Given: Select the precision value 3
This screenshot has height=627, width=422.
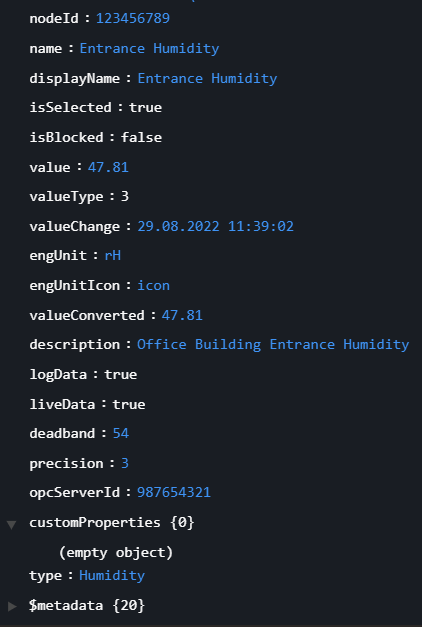Looking at the screenshot, I should pyautogui.click(x=125, y=463).
